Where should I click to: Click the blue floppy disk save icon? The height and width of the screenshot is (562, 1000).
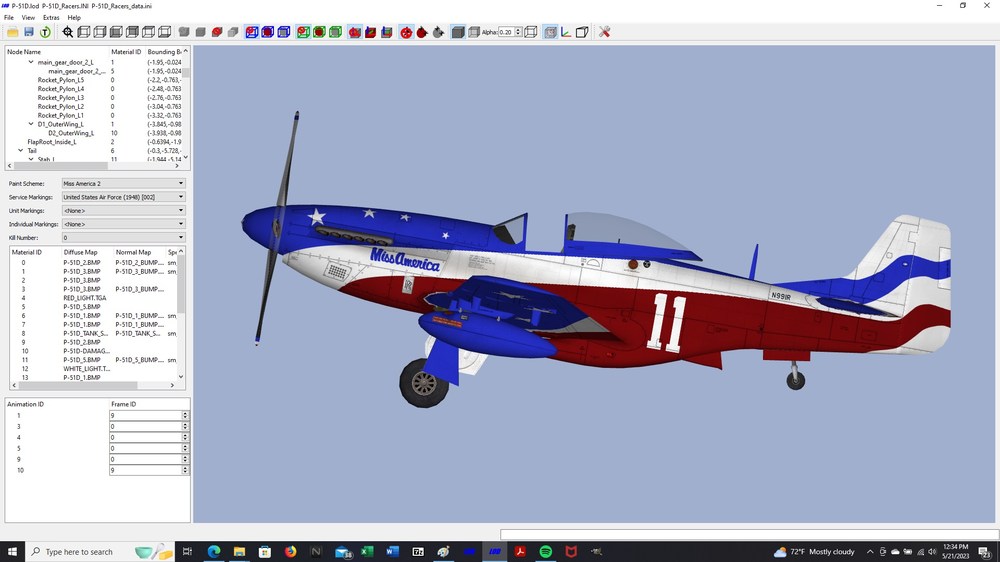tap(29, 32)
